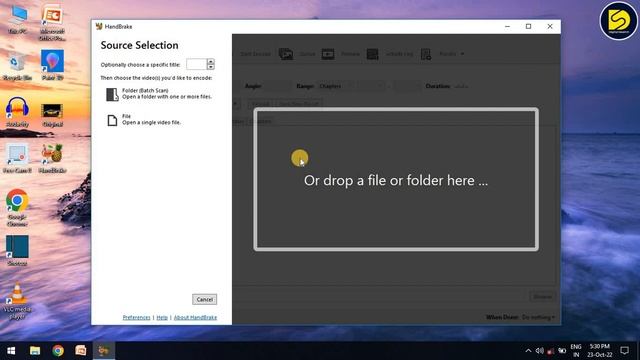
Task: Open the Preferences link
Action: 136,318
